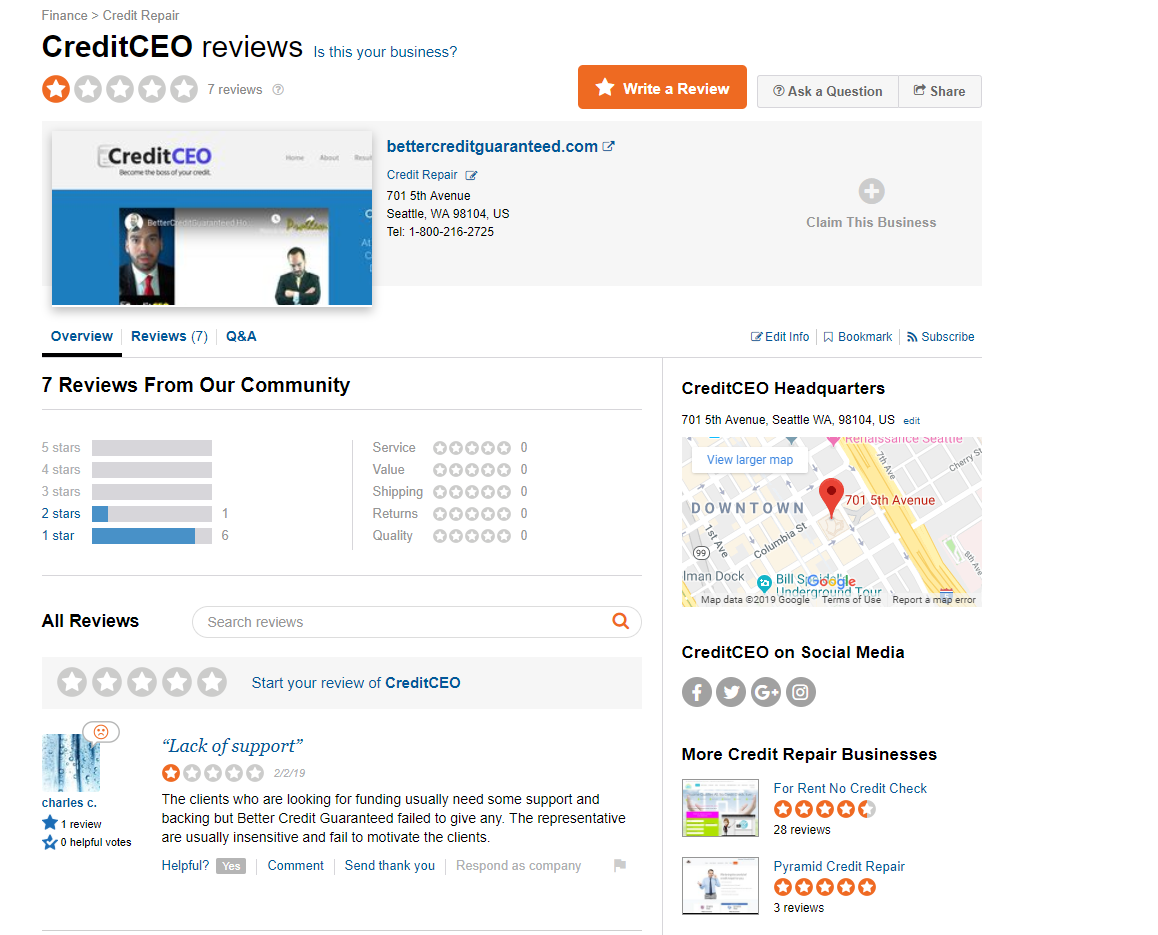Open the Reviews (7) tab
The width and height of the screenshot is (1158, 935).
169,336
